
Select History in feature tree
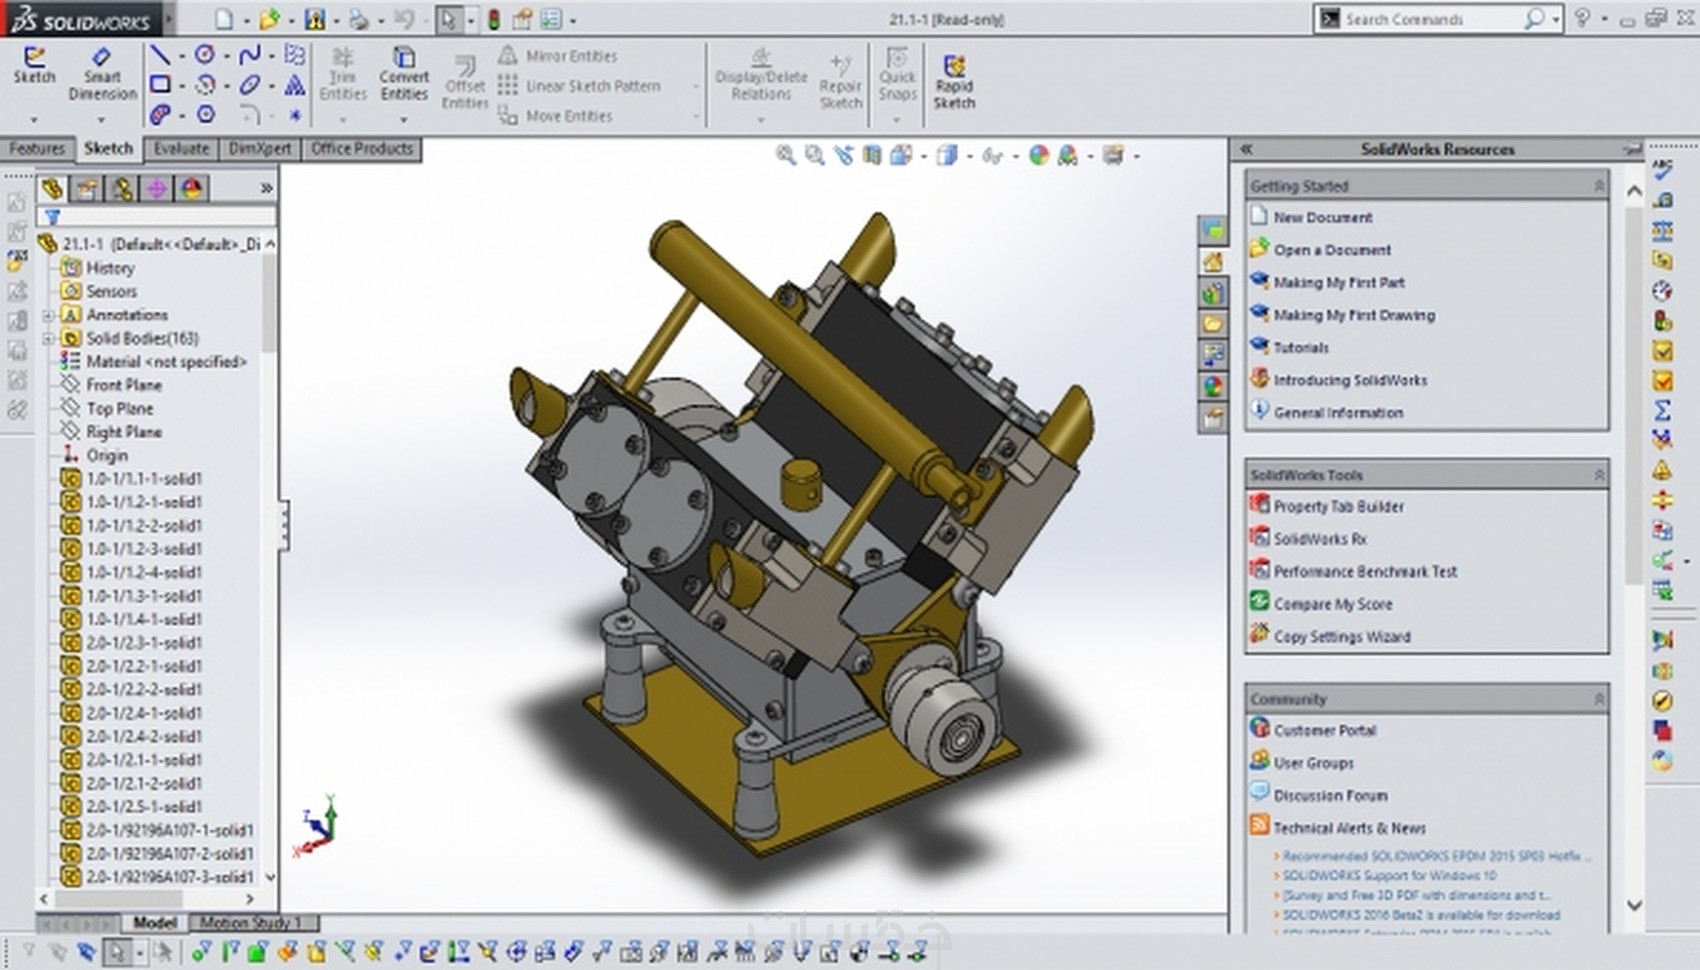110,268
